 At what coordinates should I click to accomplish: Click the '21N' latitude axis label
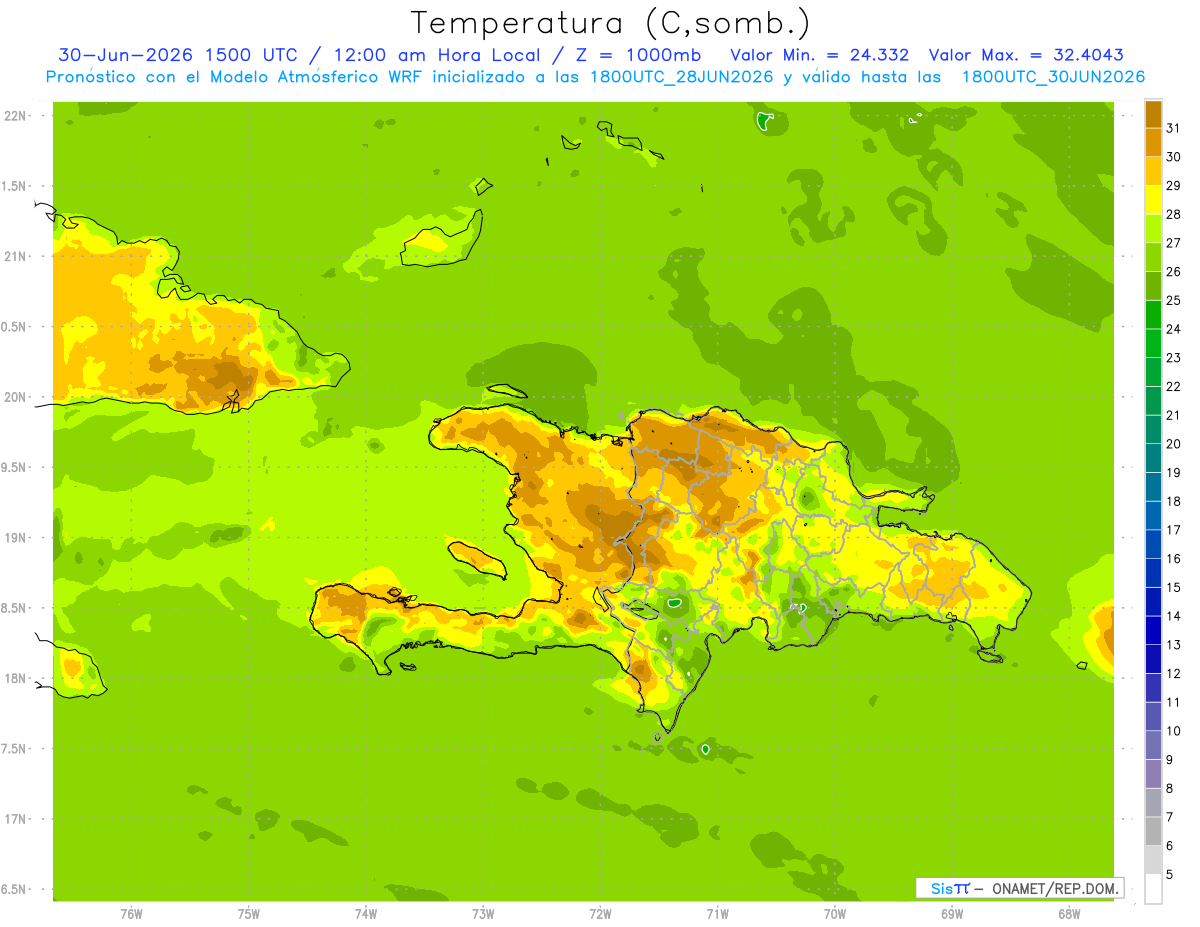[16, 256]
